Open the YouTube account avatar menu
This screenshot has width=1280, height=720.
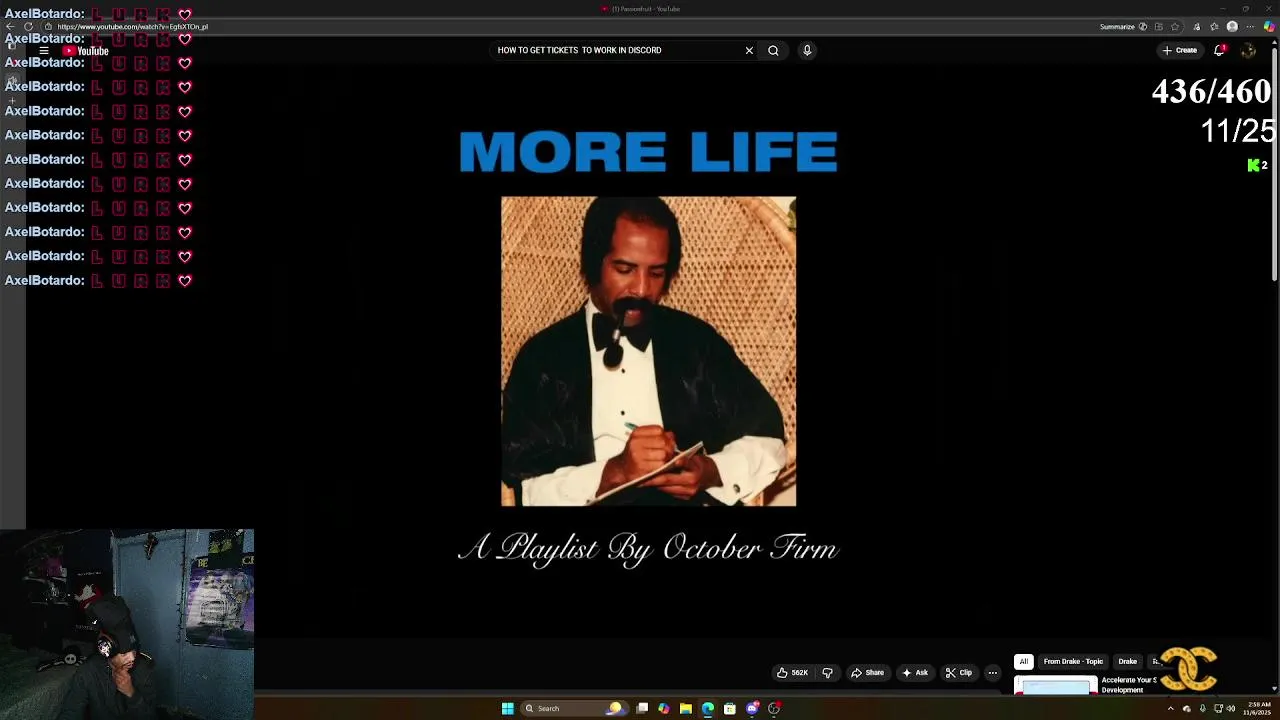[1248, 50]
